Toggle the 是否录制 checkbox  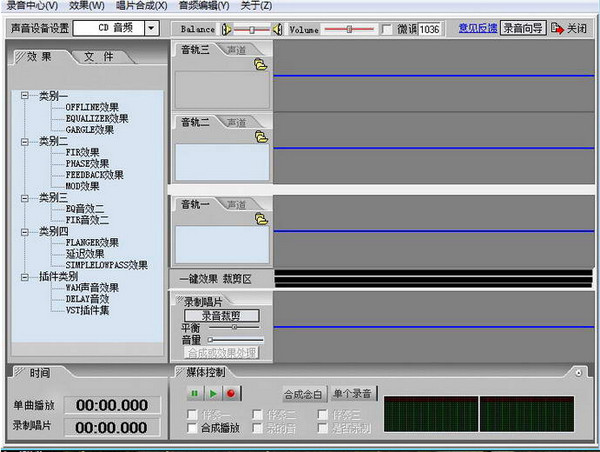323,428
